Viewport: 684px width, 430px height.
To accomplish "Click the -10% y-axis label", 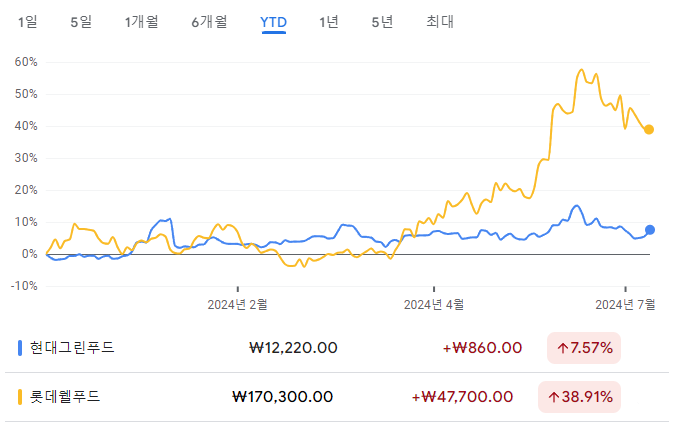I will [24, 286].
